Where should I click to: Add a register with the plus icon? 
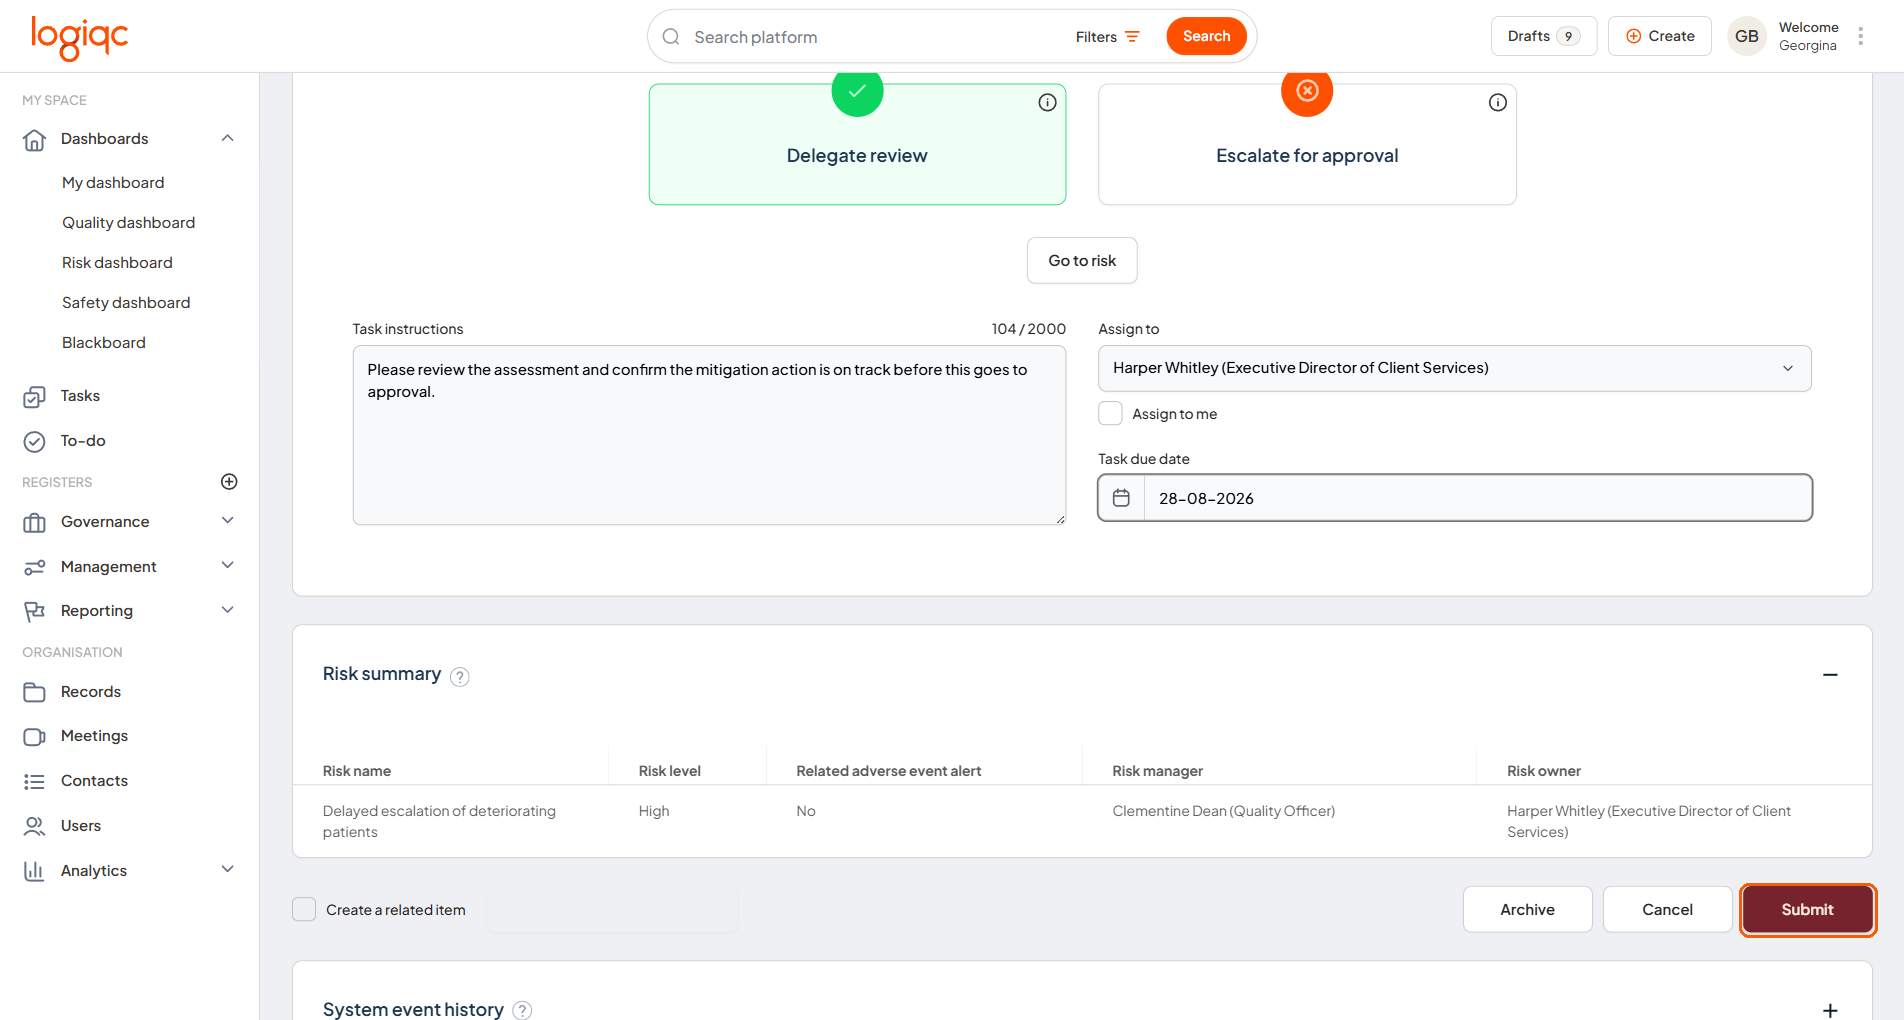[229, 482]
